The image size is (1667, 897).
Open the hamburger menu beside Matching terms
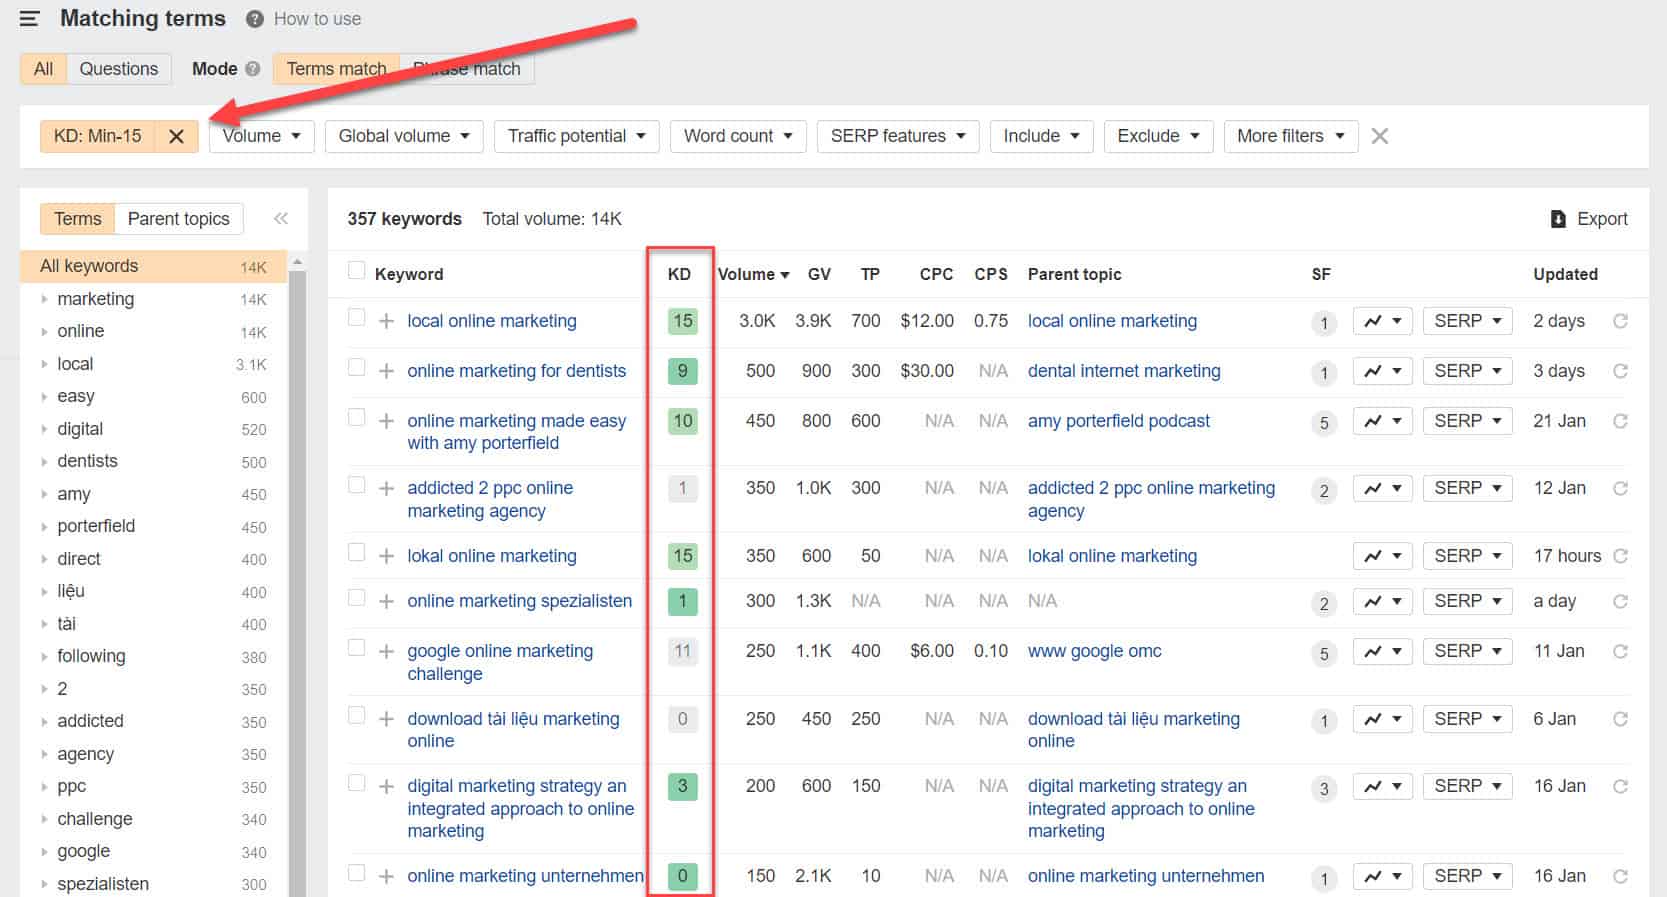tap(30, 18)
